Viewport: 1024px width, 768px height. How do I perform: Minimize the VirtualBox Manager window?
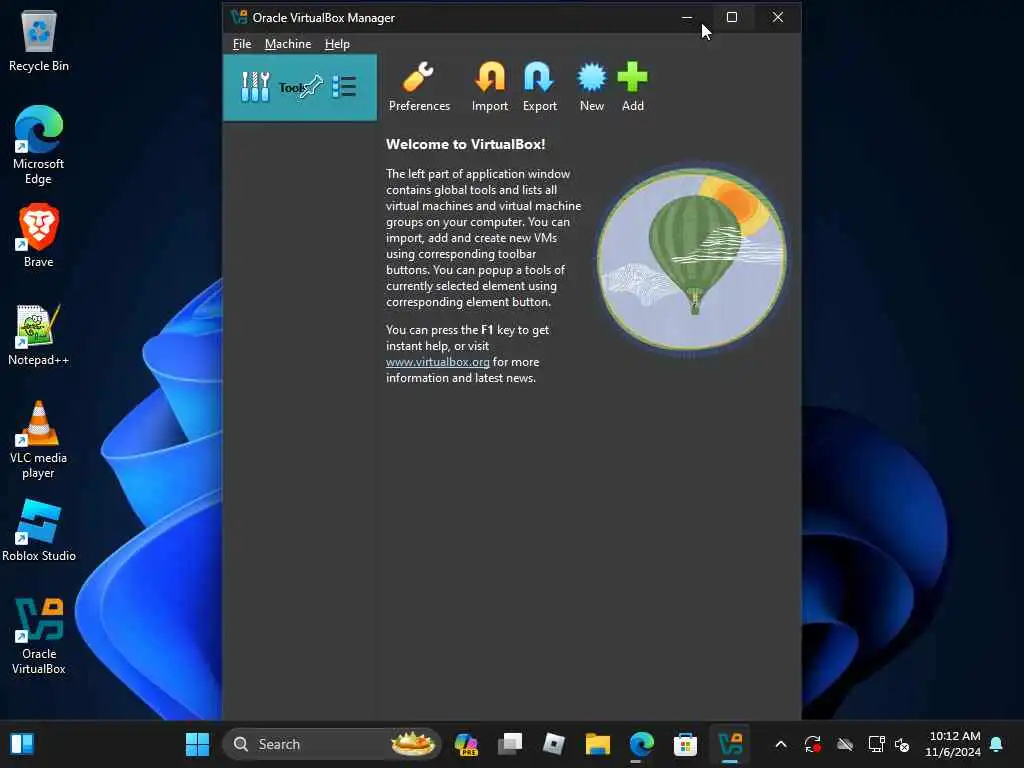[x=687, y=18]
